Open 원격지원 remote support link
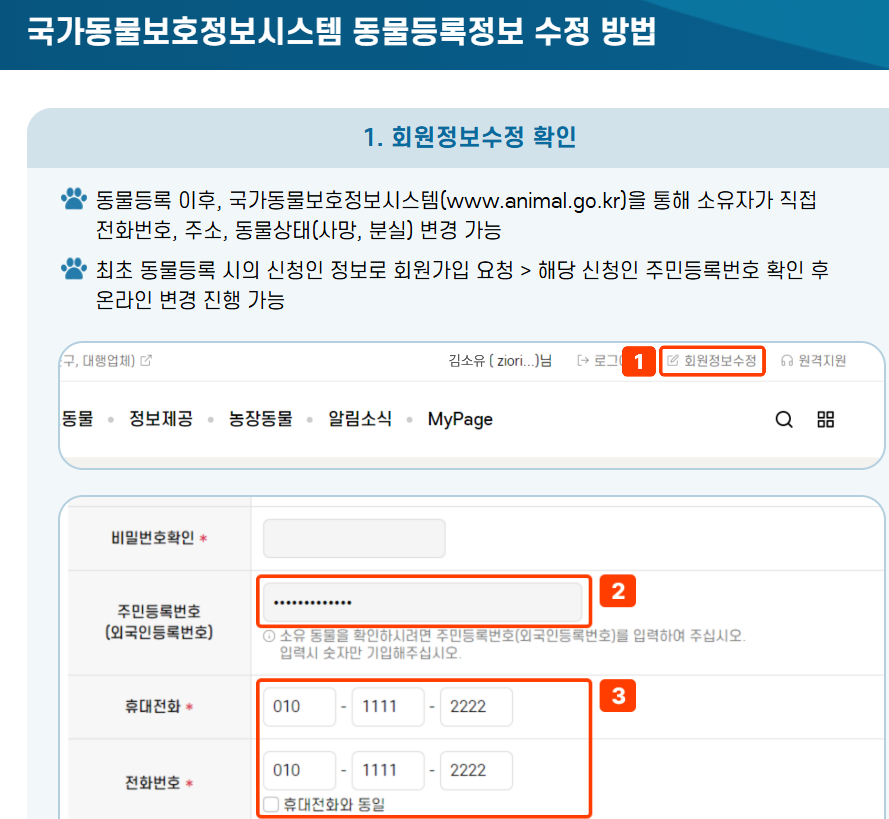 coord(814,360)
